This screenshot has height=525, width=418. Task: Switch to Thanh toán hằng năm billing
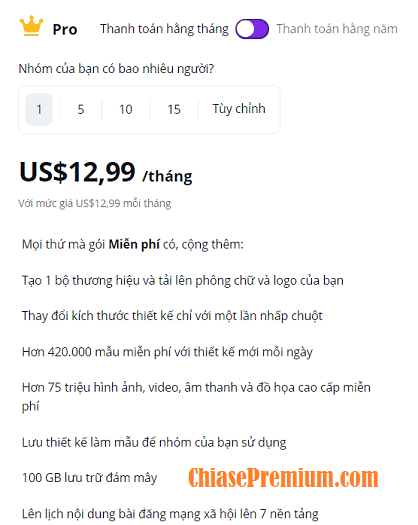337,29
